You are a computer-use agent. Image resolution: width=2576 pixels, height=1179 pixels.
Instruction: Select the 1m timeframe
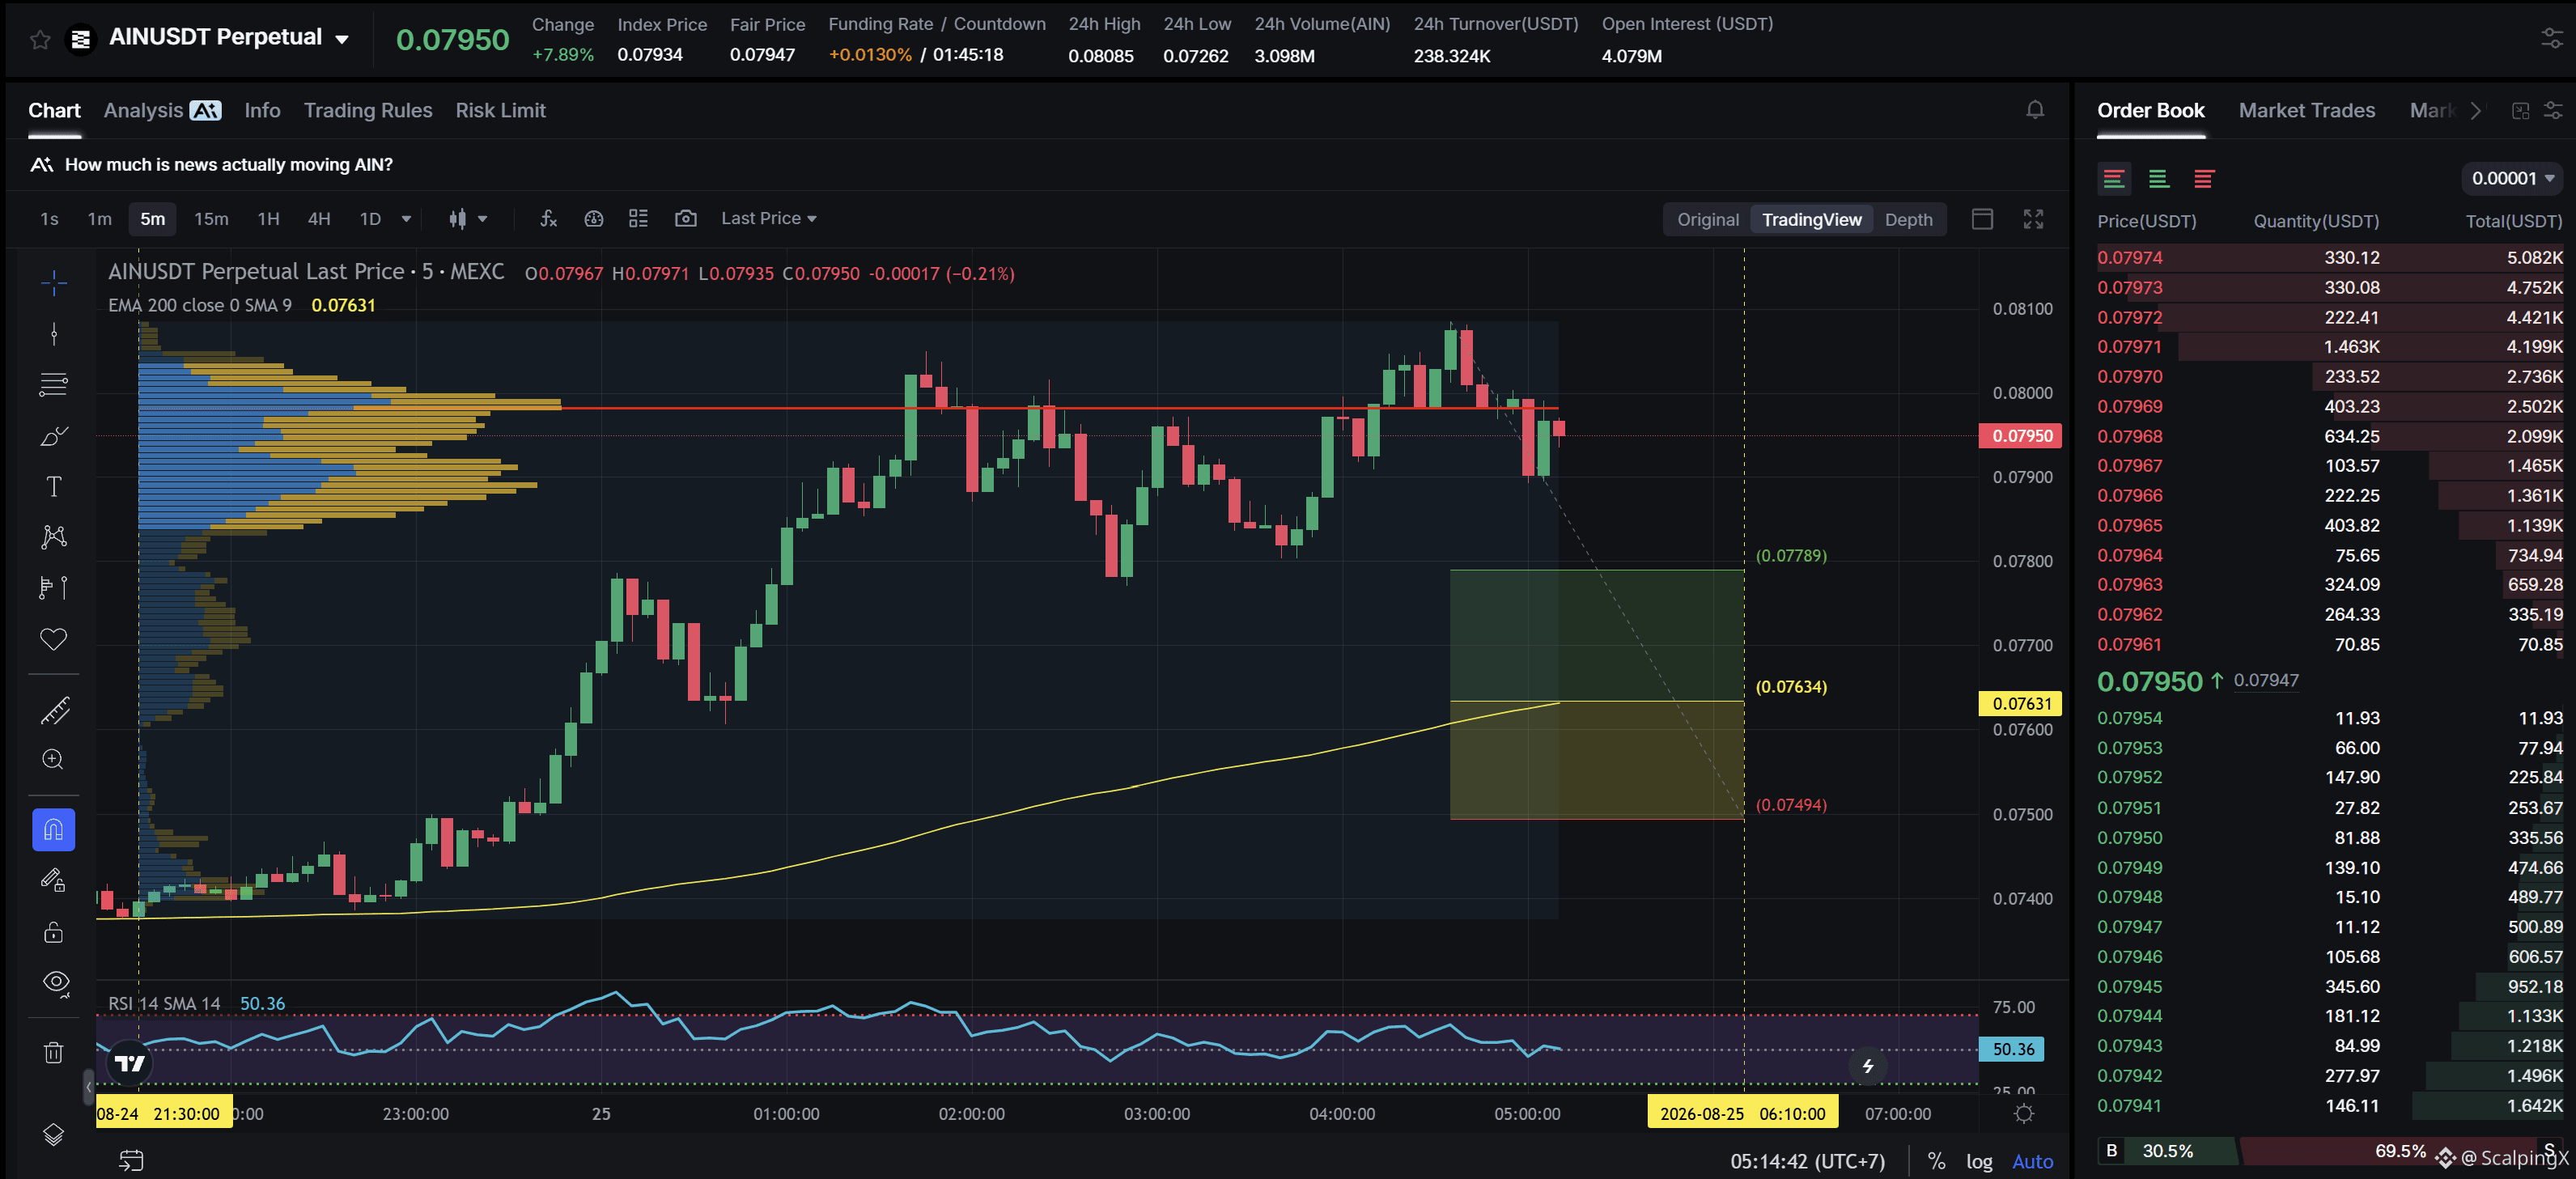99,219
